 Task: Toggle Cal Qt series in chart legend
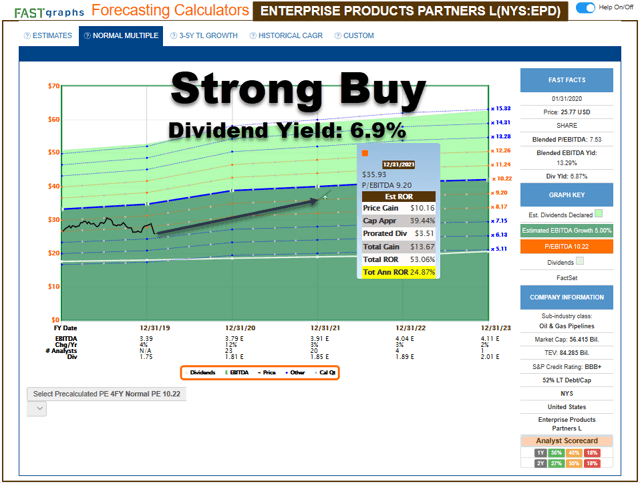(x=325, y=373)
